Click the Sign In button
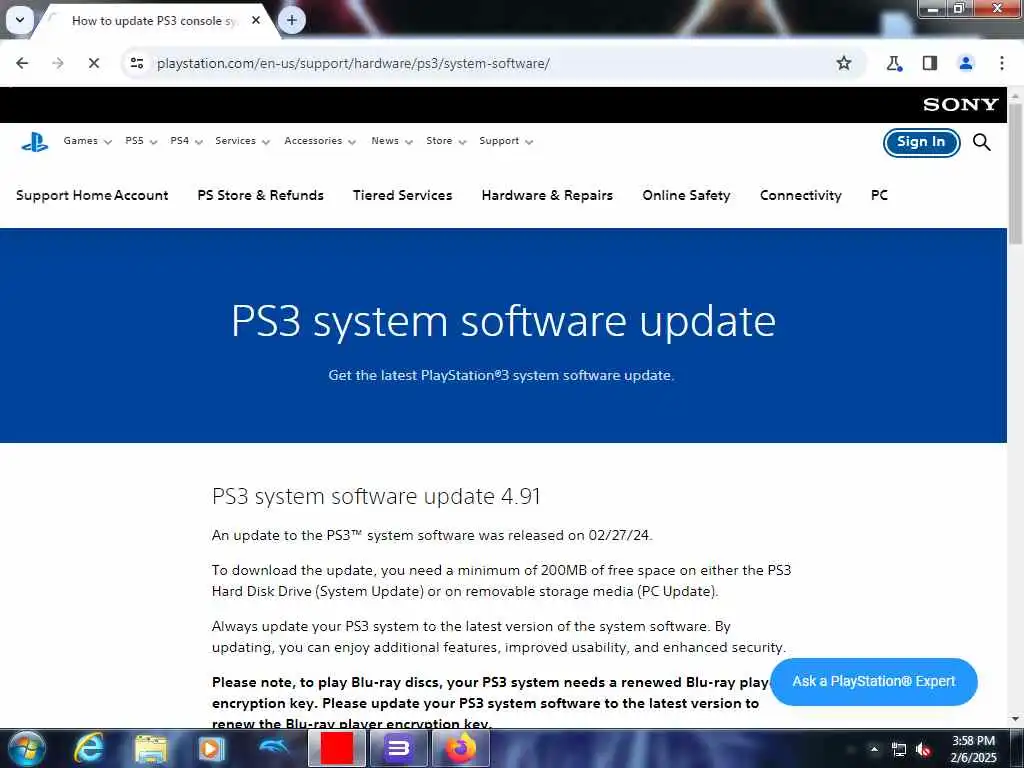Viewport: 1024px width, 768px height. tap(921, 142)
